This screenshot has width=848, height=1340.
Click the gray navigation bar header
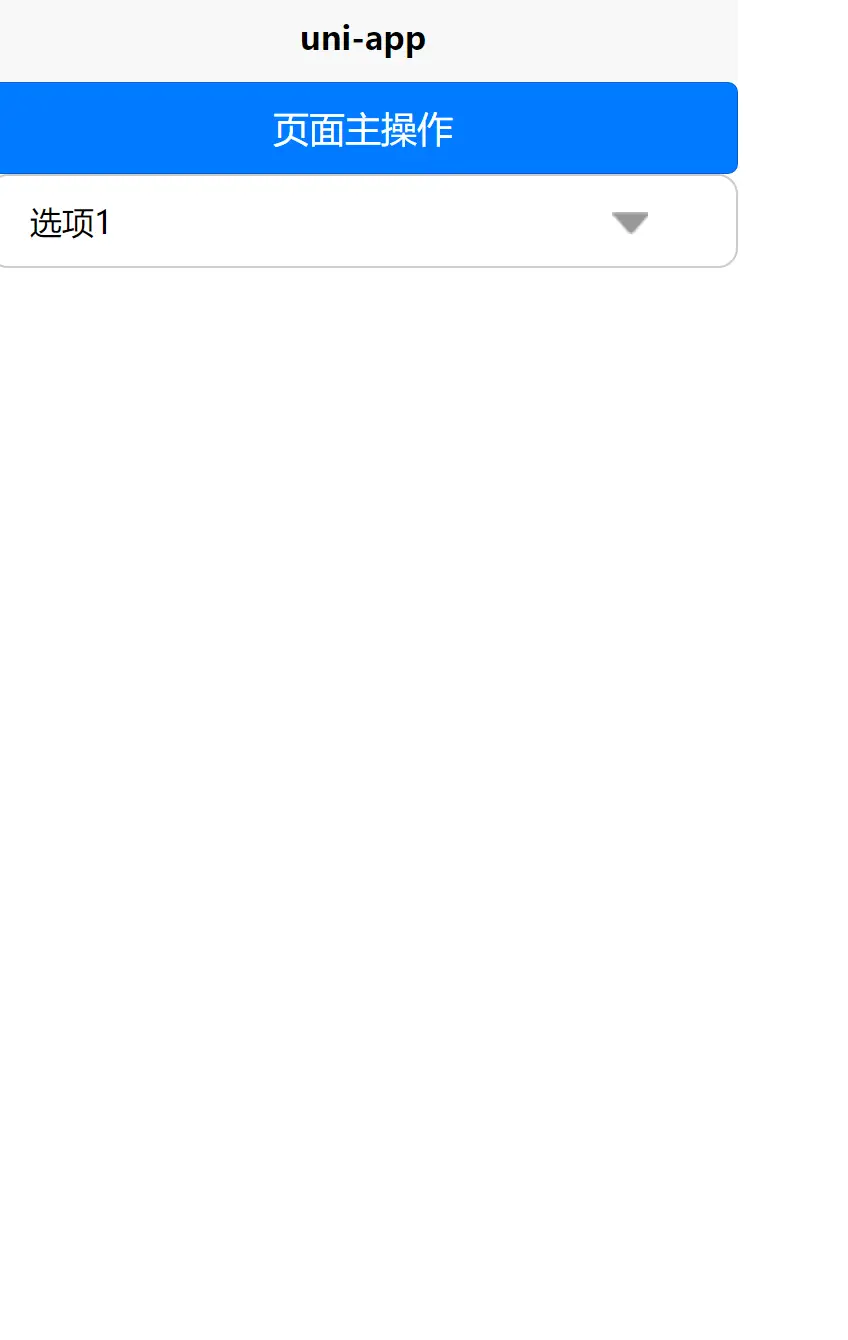[x=368, y=41]
